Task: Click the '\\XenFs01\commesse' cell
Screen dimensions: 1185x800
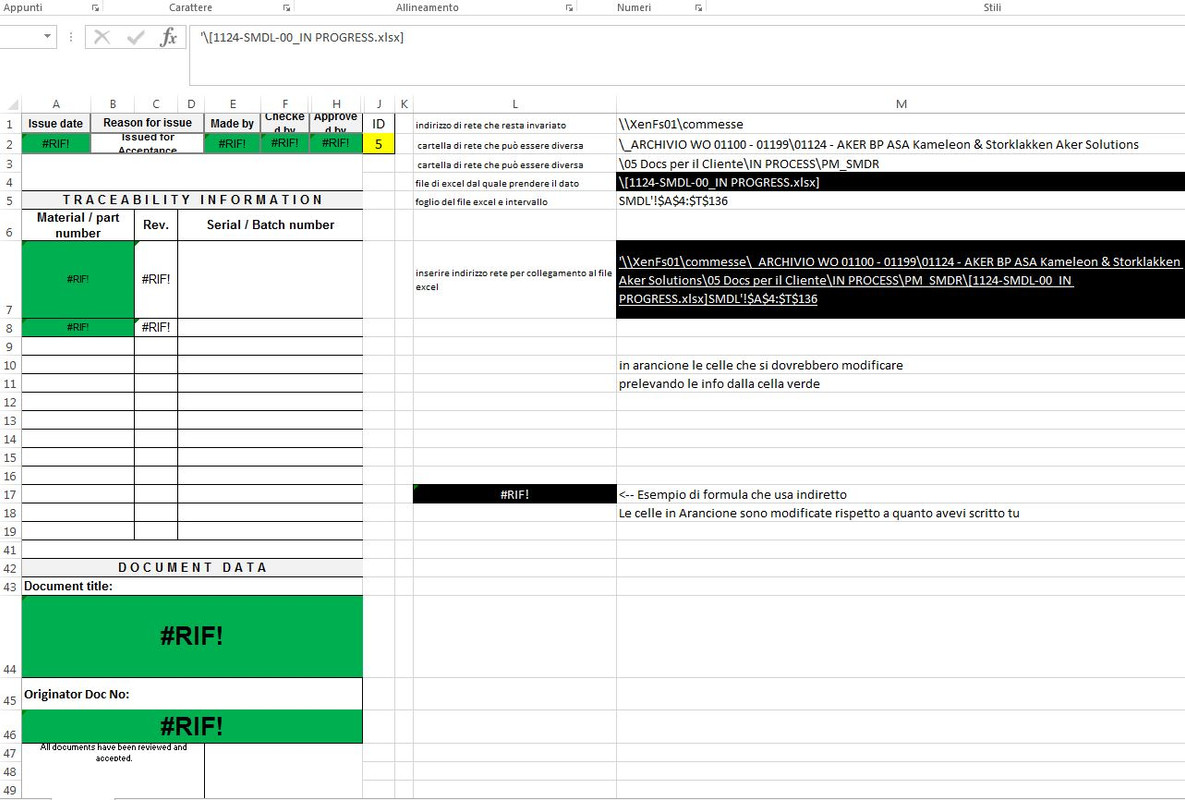Action: click(900, 124)
